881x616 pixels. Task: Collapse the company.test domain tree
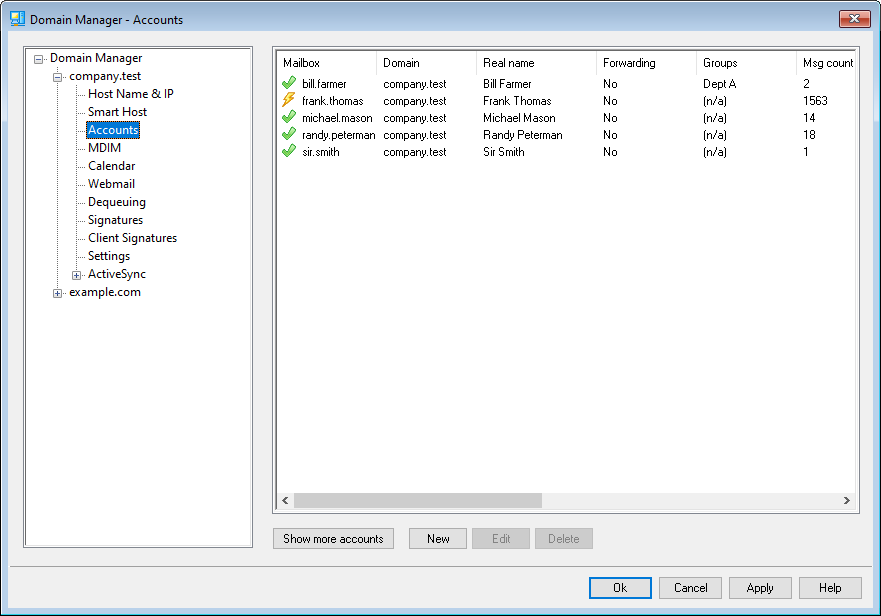(x=58, y=77)
